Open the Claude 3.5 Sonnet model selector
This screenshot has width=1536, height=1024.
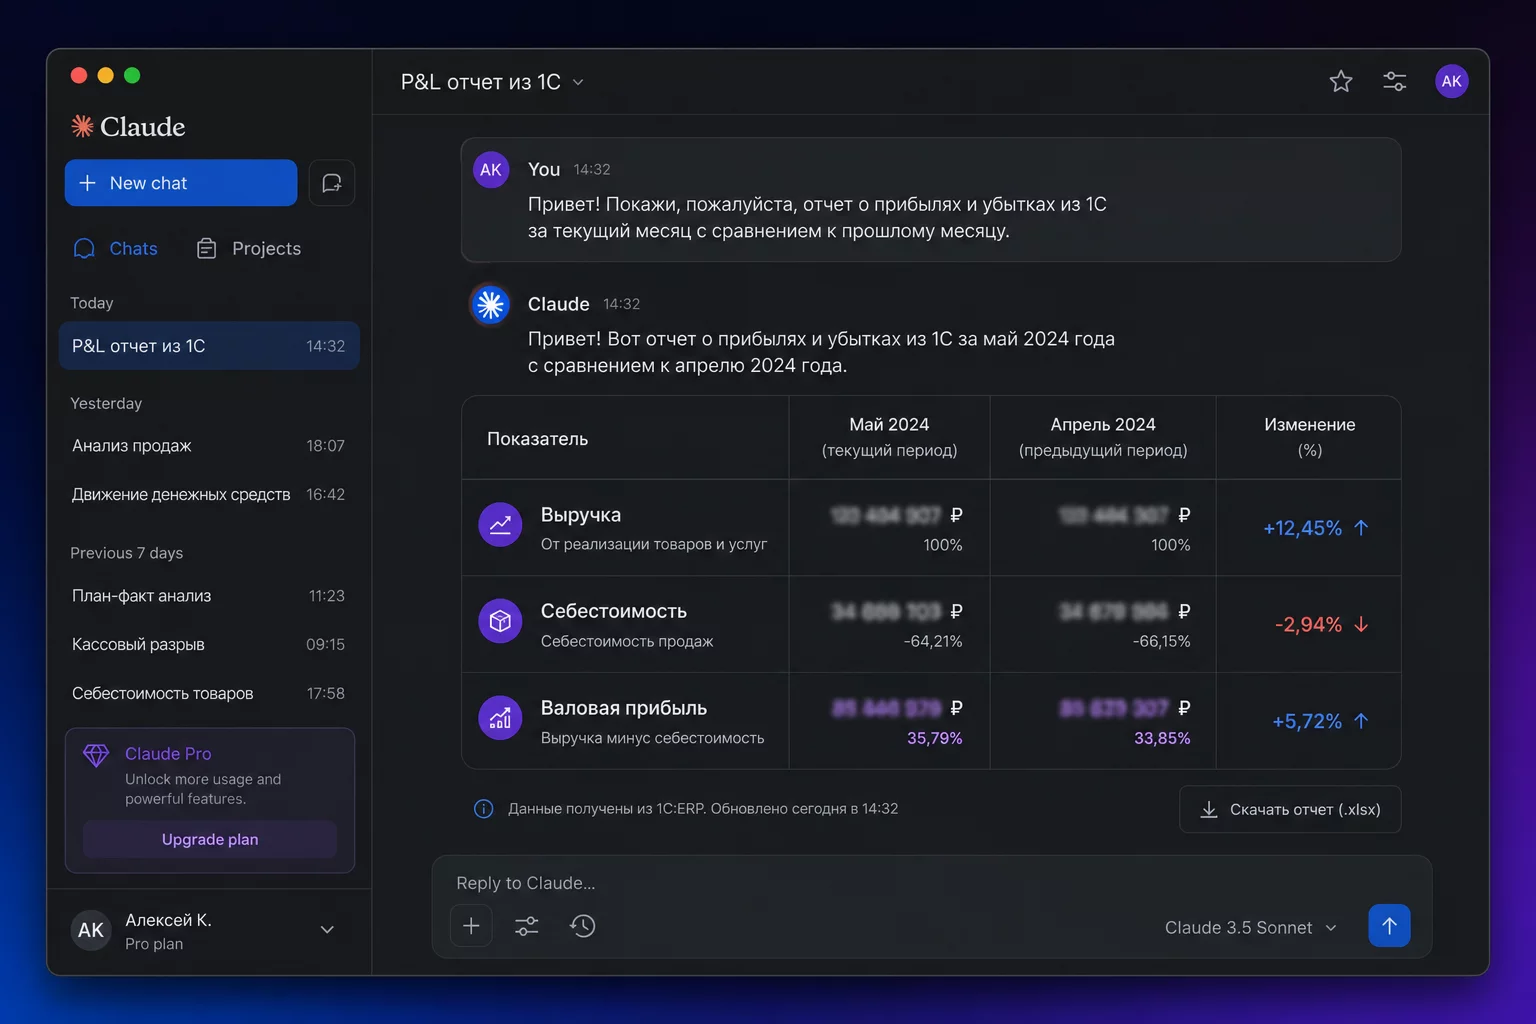1250,928
